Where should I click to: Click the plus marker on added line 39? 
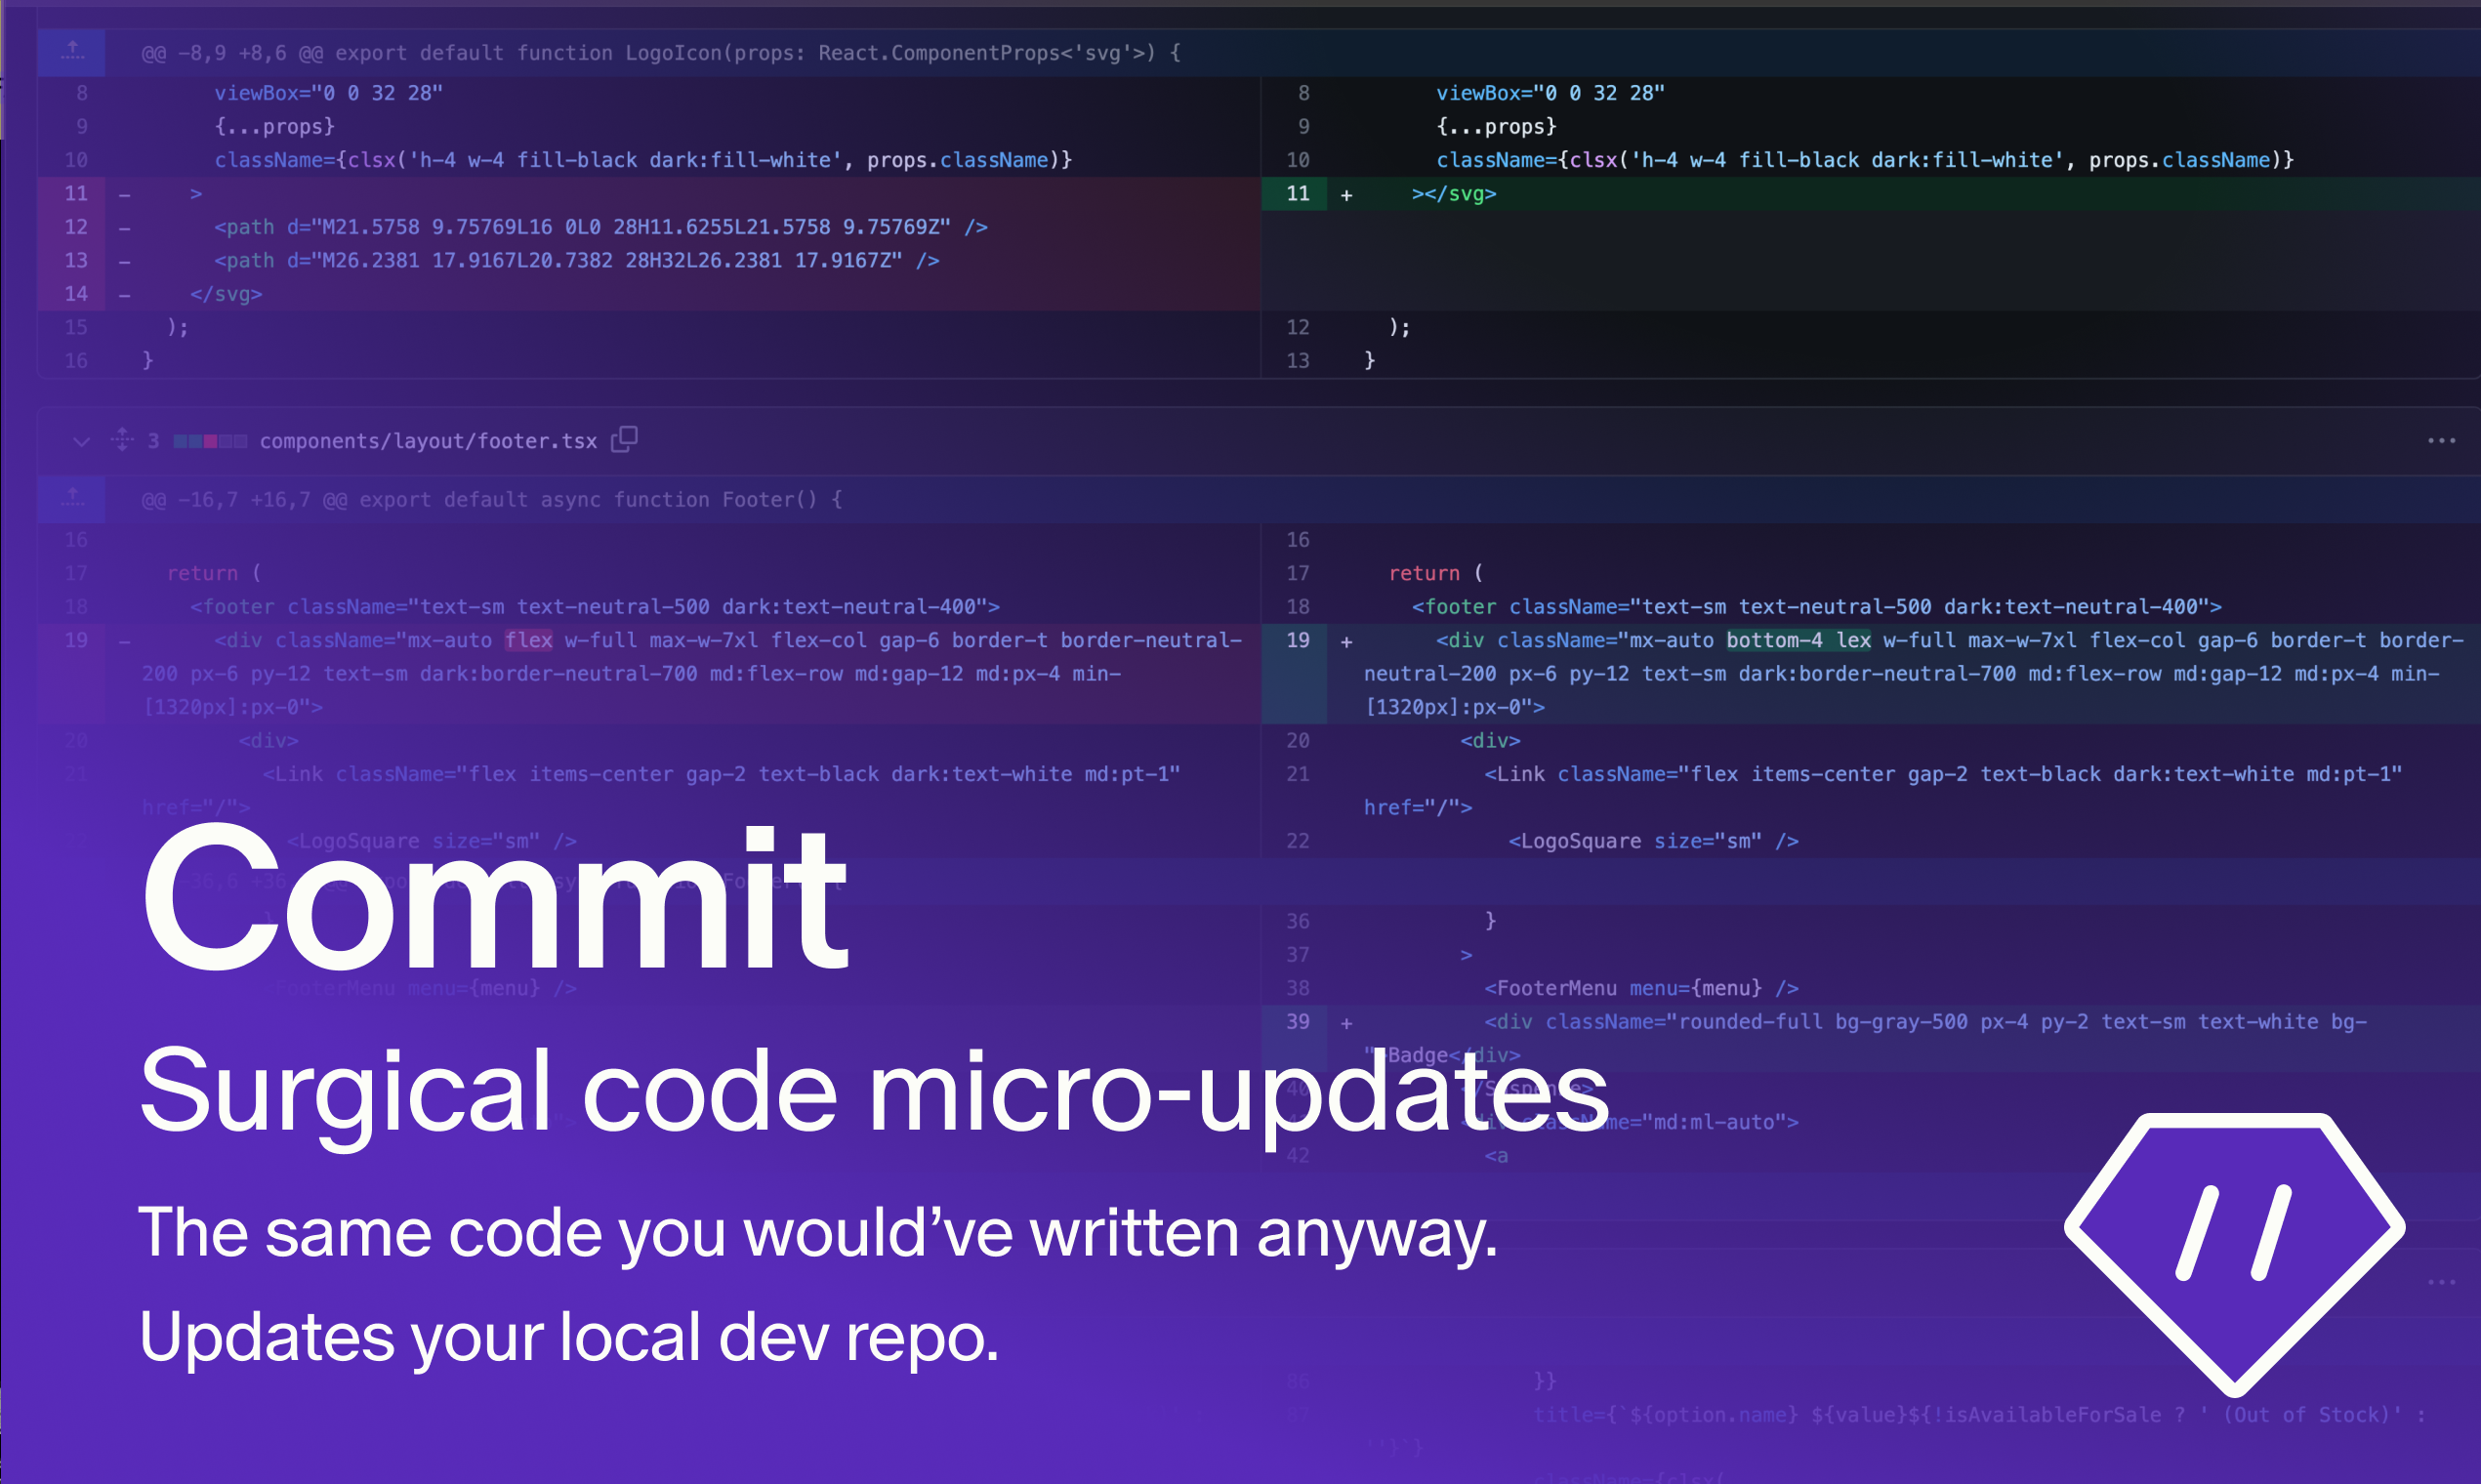(x=1346, y=1023)
